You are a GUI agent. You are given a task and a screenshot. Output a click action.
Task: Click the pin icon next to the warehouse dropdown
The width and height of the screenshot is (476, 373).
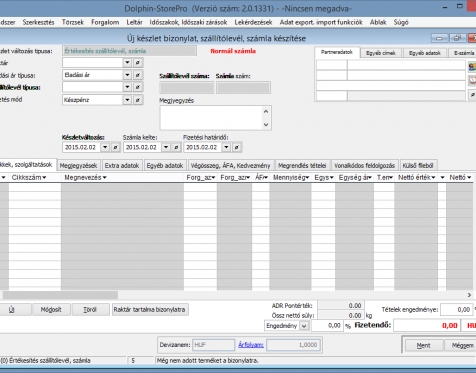click(138, 63)
